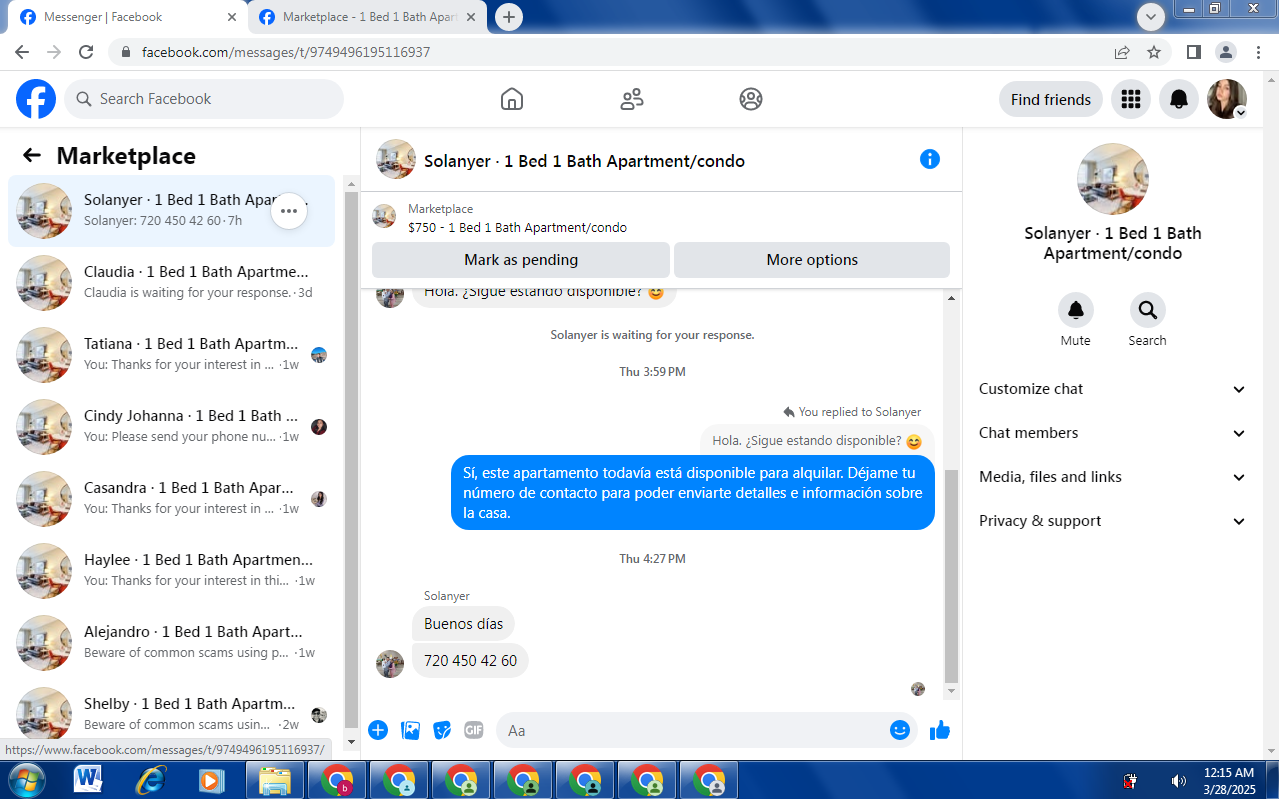Open Alejandro's conversation
The height and width of the screenshot is (799, 1279).
(x=172, y=643)
